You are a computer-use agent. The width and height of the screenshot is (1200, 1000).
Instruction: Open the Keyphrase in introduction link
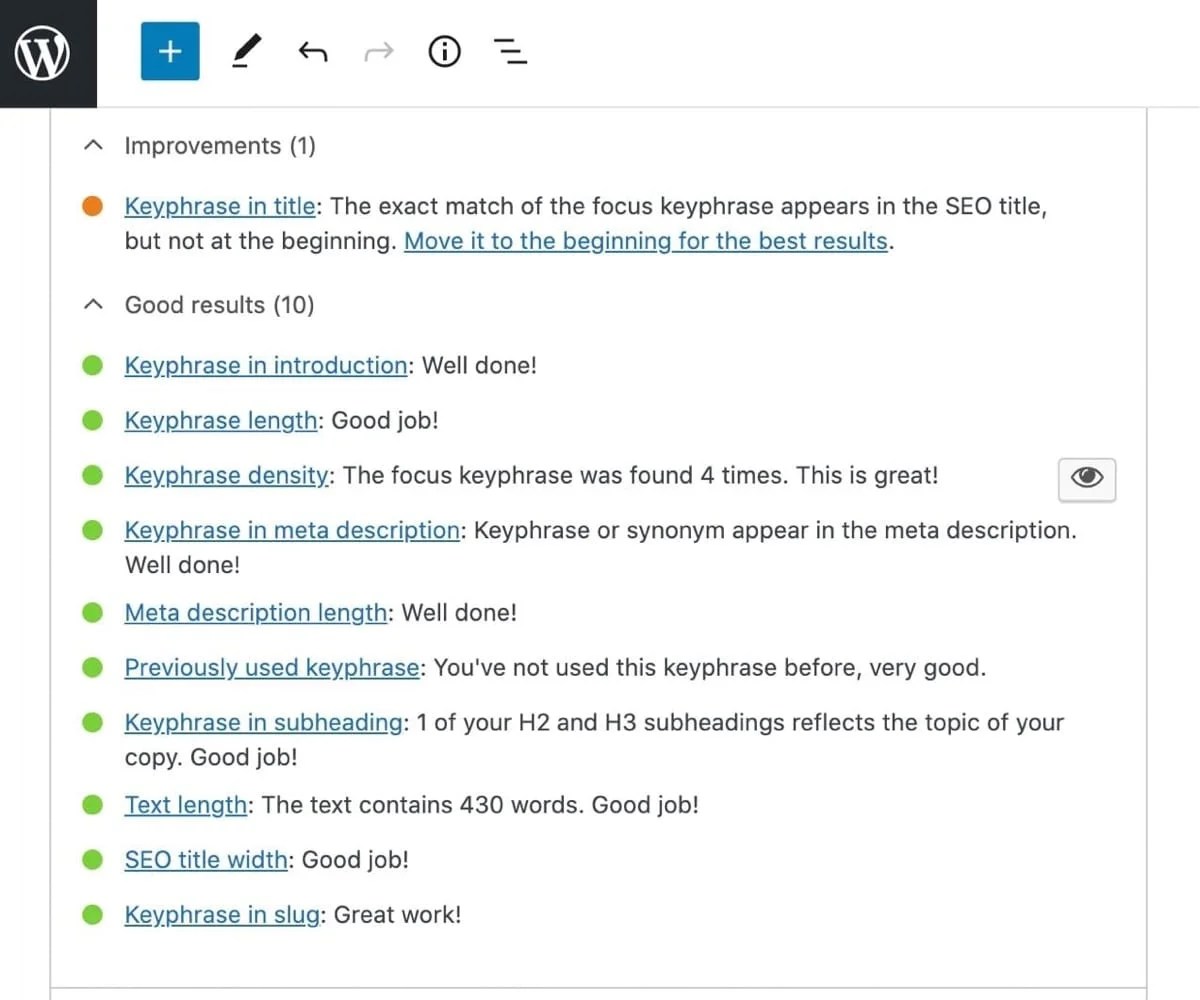265,365
